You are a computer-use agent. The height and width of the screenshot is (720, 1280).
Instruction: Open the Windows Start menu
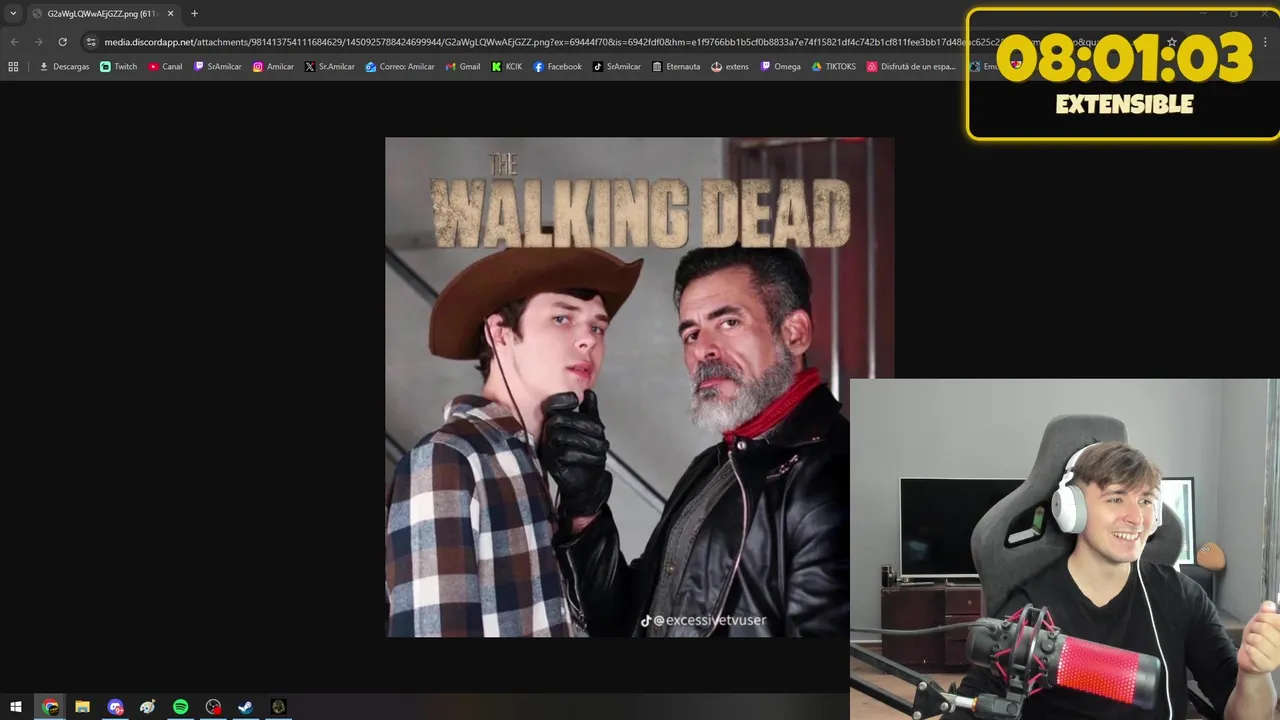(16, 707)
